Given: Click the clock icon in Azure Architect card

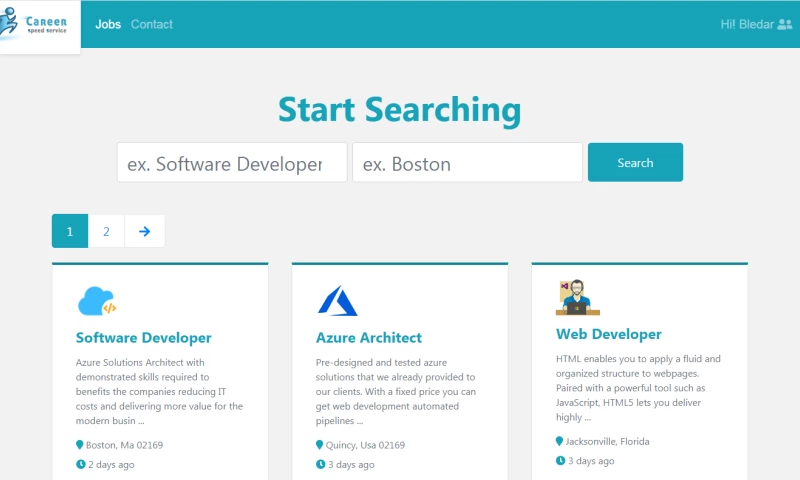Looking at the screenshot, I should (320, 464).
